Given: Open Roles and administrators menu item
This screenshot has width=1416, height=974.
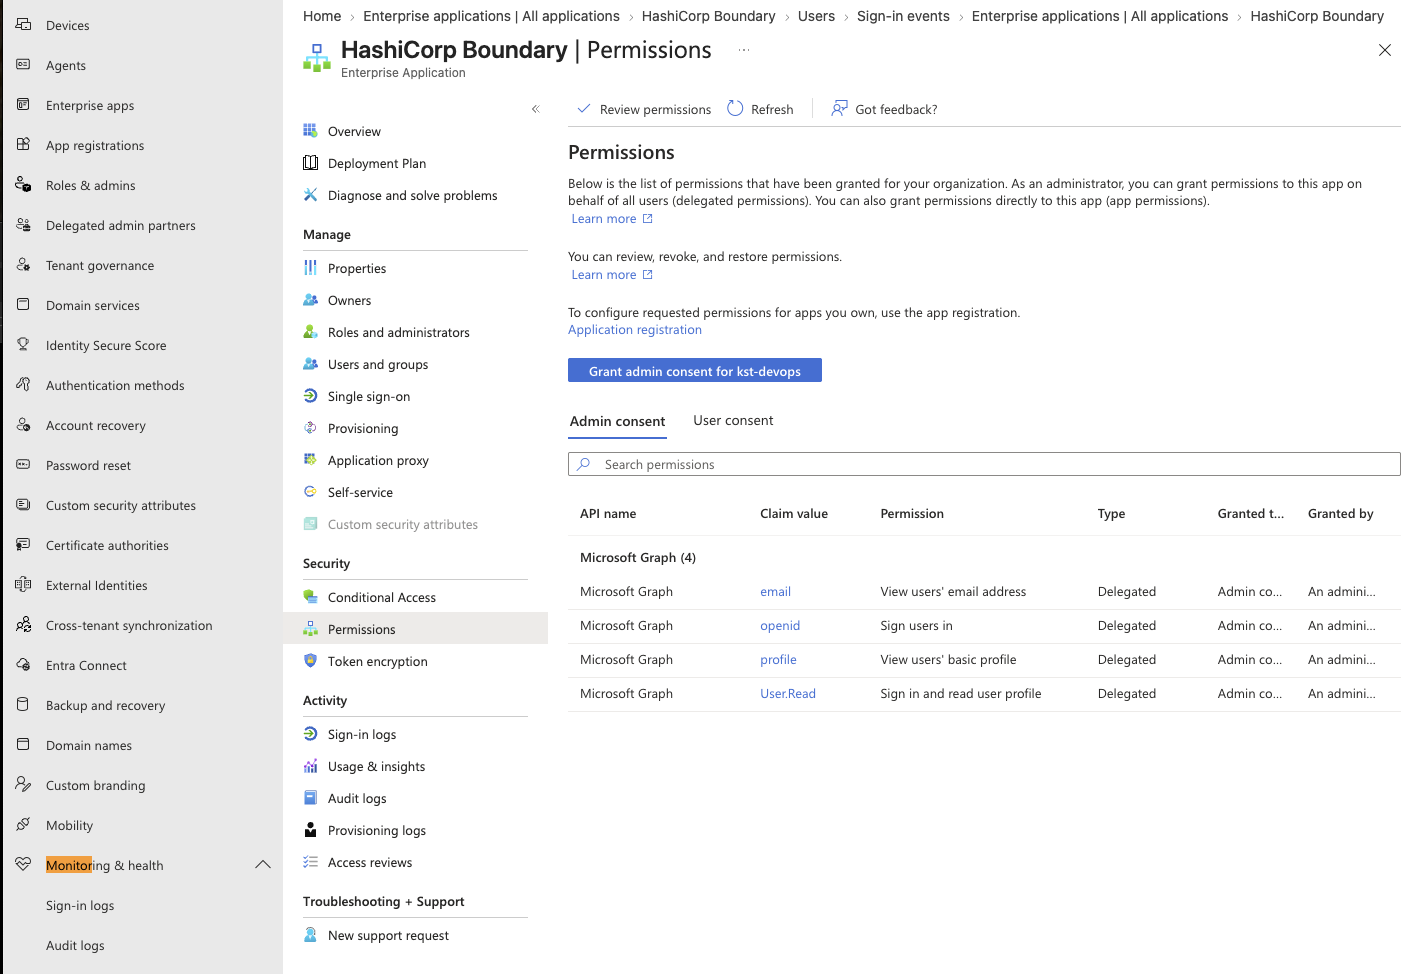Looking at the screenshot, I should (x=398, y=332).
